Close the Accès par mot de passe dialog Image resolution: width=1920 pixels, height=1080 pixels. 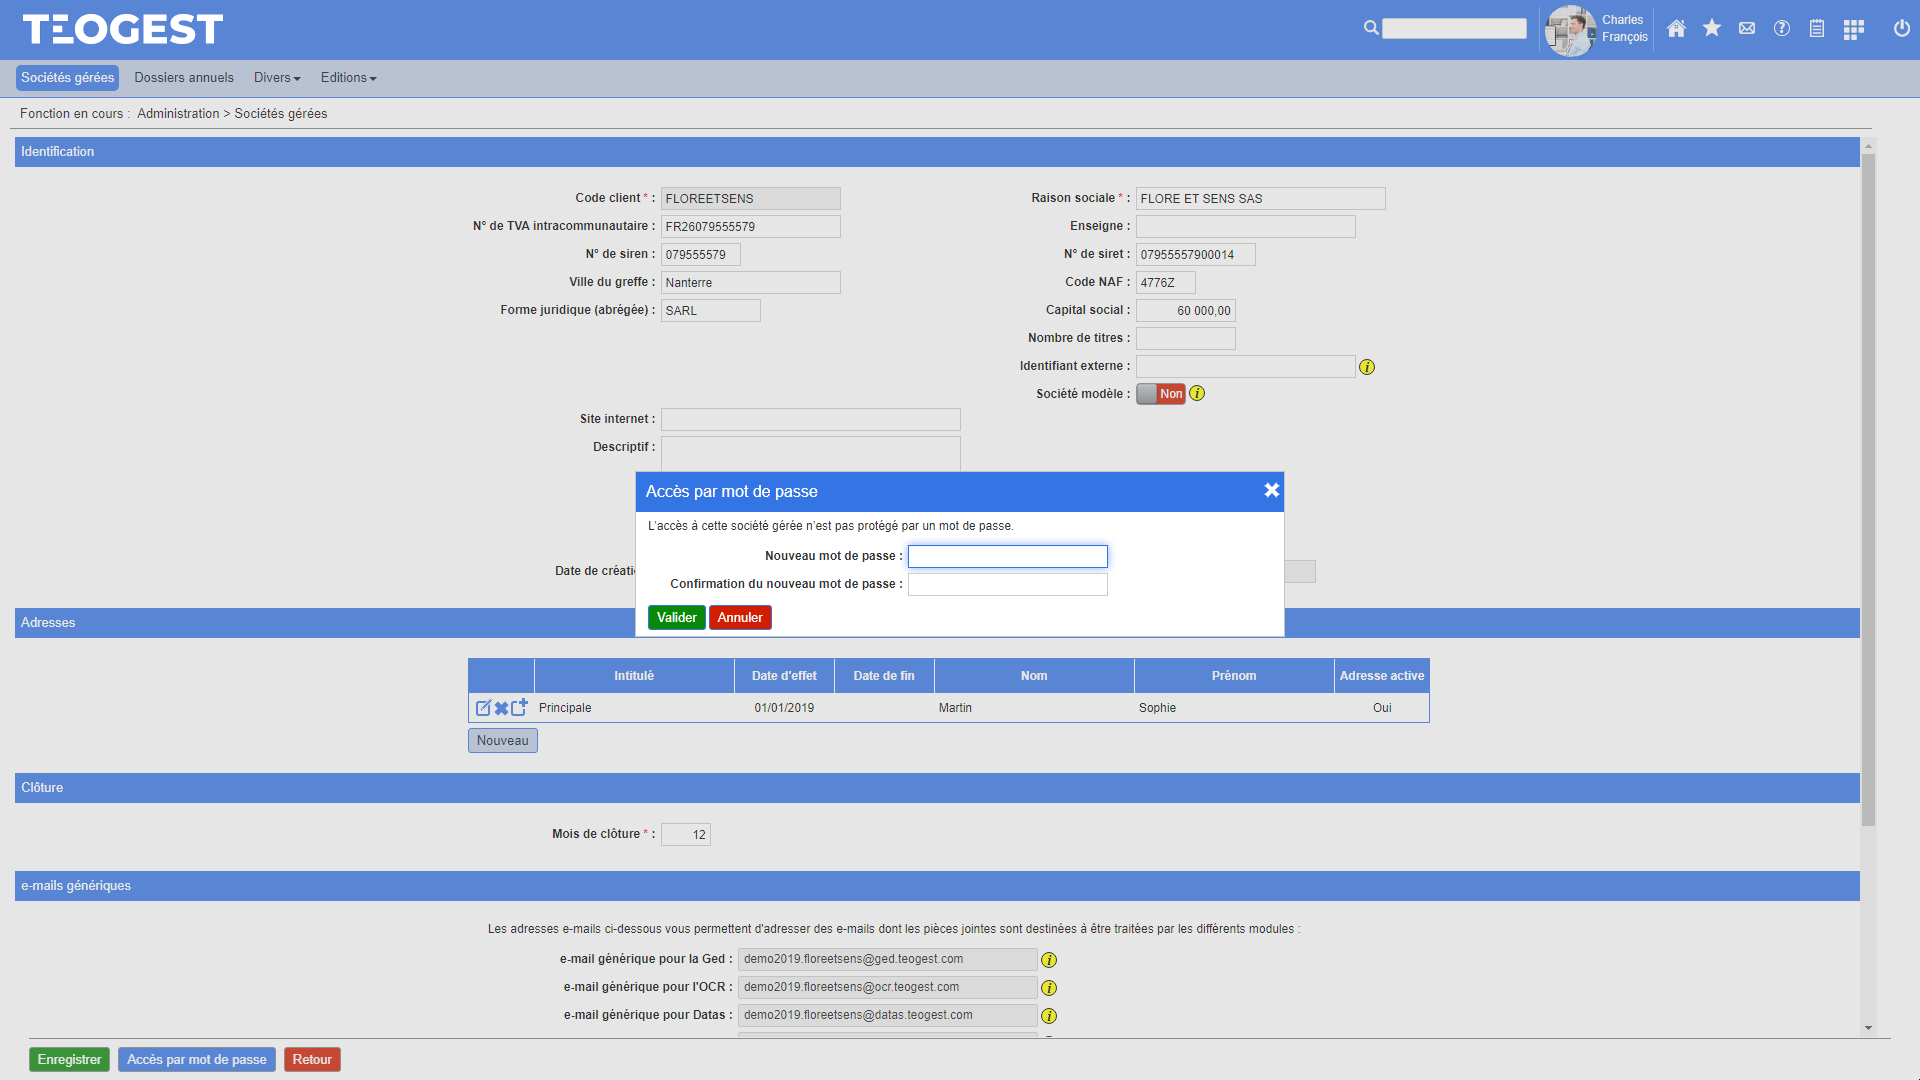point(1271,490)
